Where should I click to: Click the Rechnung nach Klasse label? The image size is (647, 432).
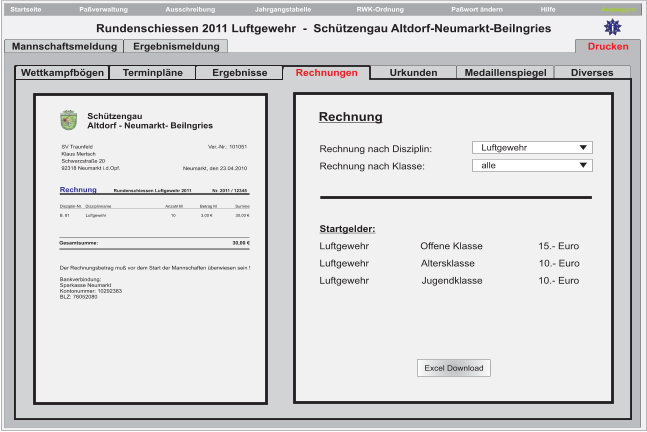pyautogui.click(x=372, y=166)
